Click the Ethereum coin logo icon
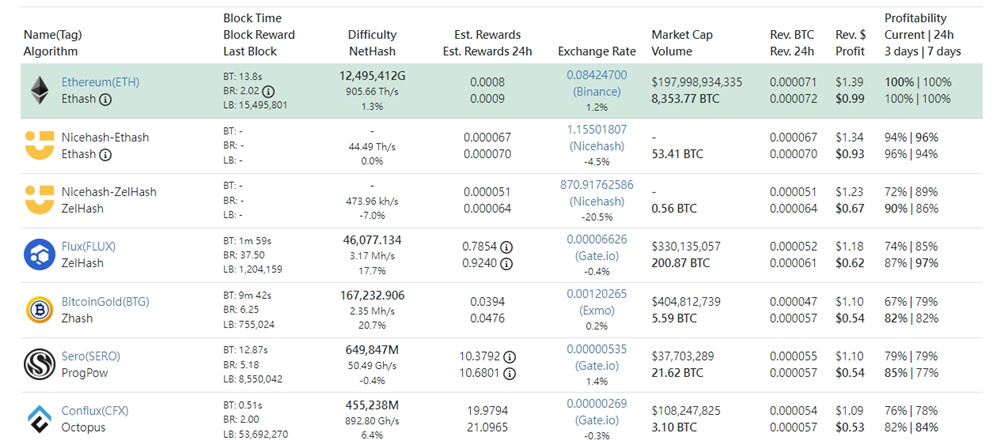This screenshot has height=440, width=1000. (39, 90)
